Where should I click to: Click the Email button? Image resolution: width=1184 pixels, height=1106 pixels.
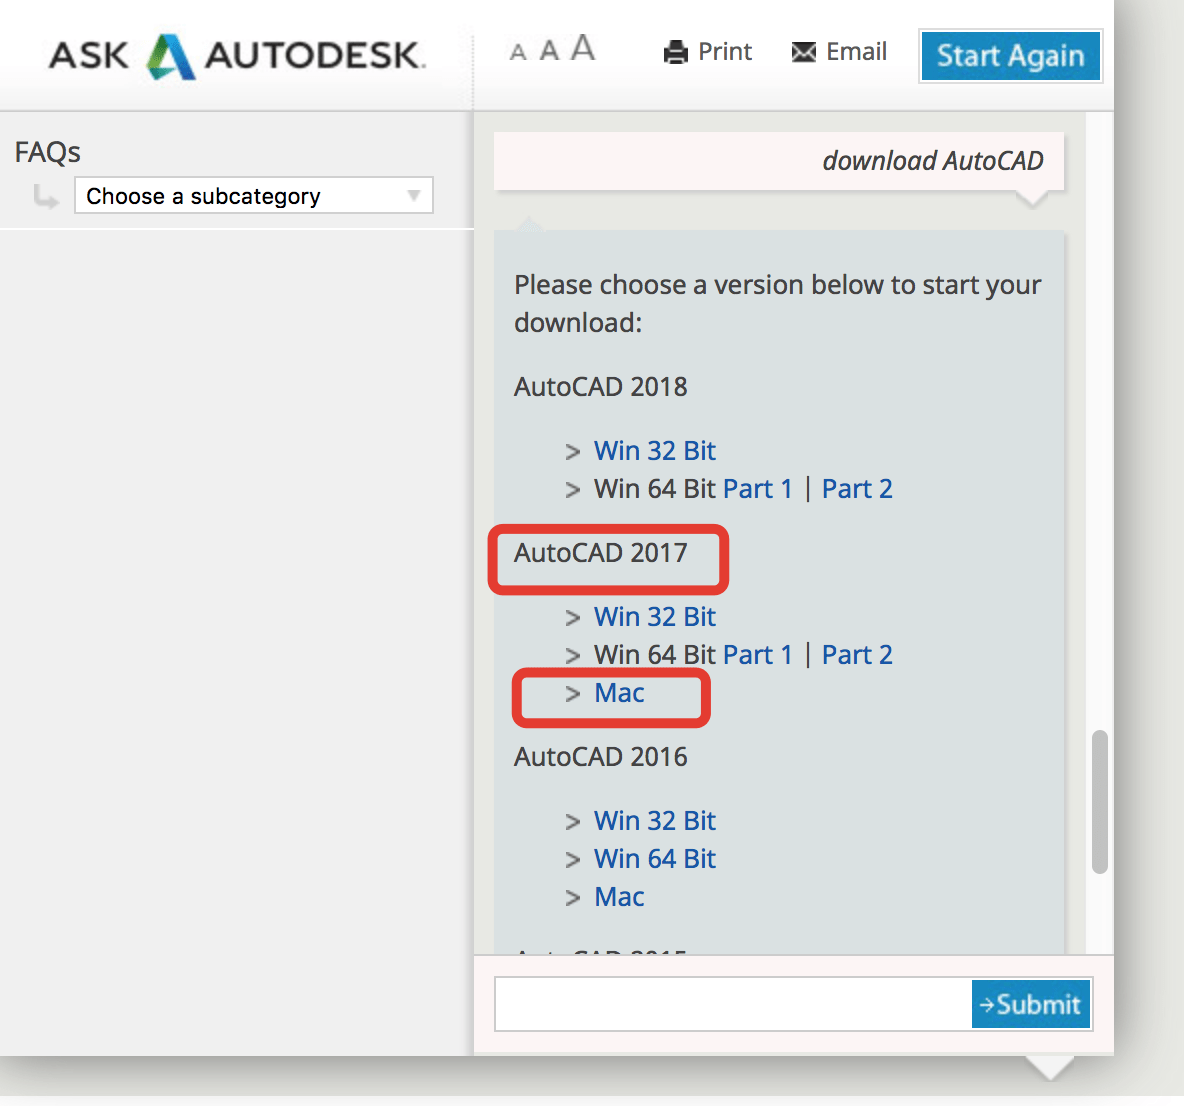click(x=838, y=52)
